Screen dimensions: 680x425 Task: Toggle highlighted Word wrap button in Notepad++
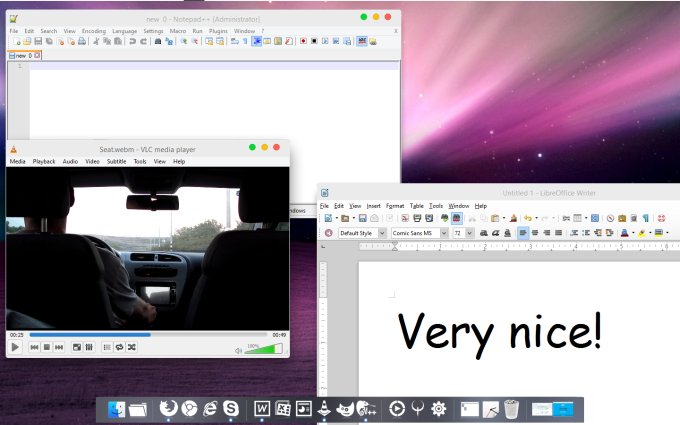click(x=257, y=41)
